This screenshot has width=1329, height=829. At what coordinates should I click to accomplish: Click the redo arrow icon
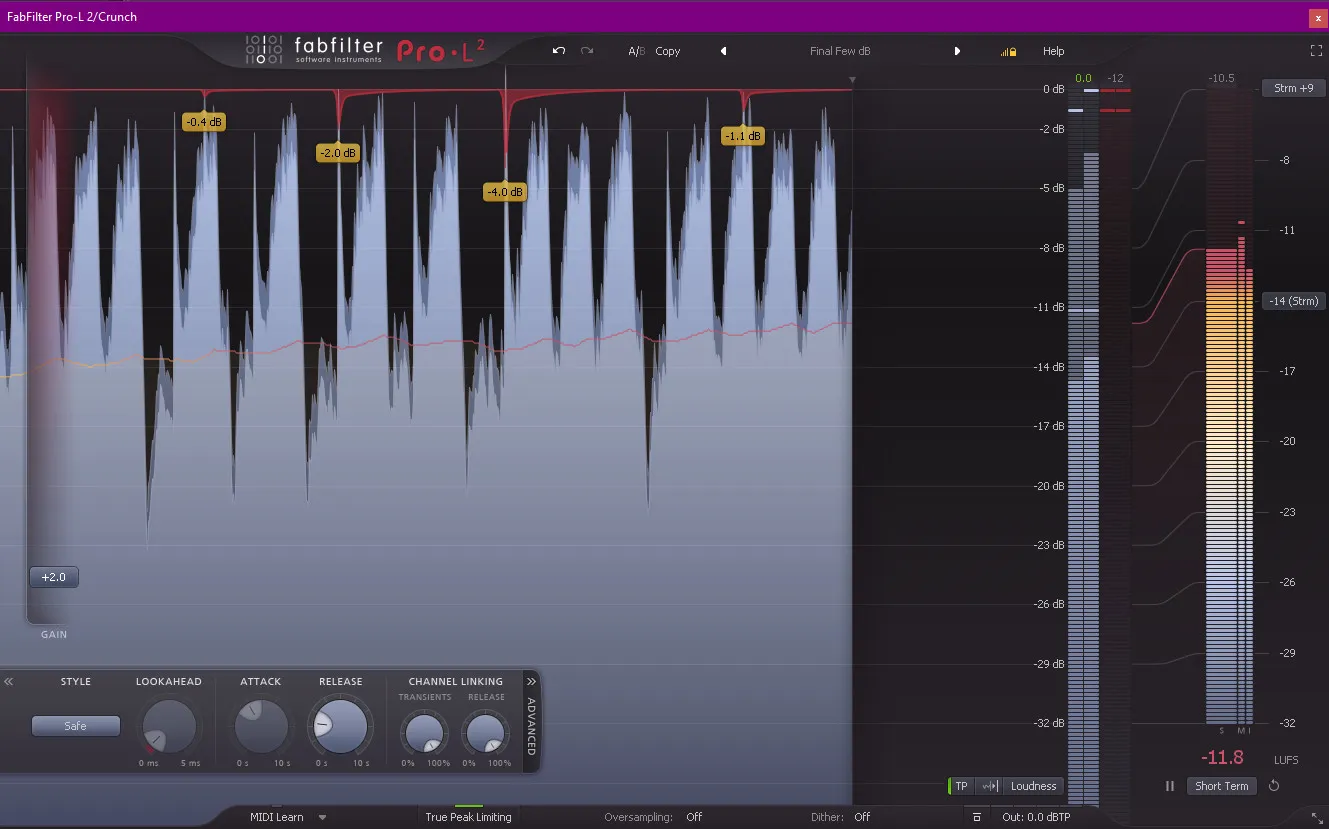point(587,51)
